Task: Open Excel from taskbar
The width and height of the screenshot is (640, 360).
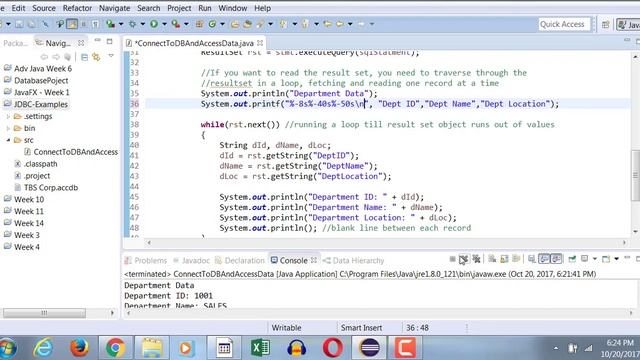Action: [260, 348]
